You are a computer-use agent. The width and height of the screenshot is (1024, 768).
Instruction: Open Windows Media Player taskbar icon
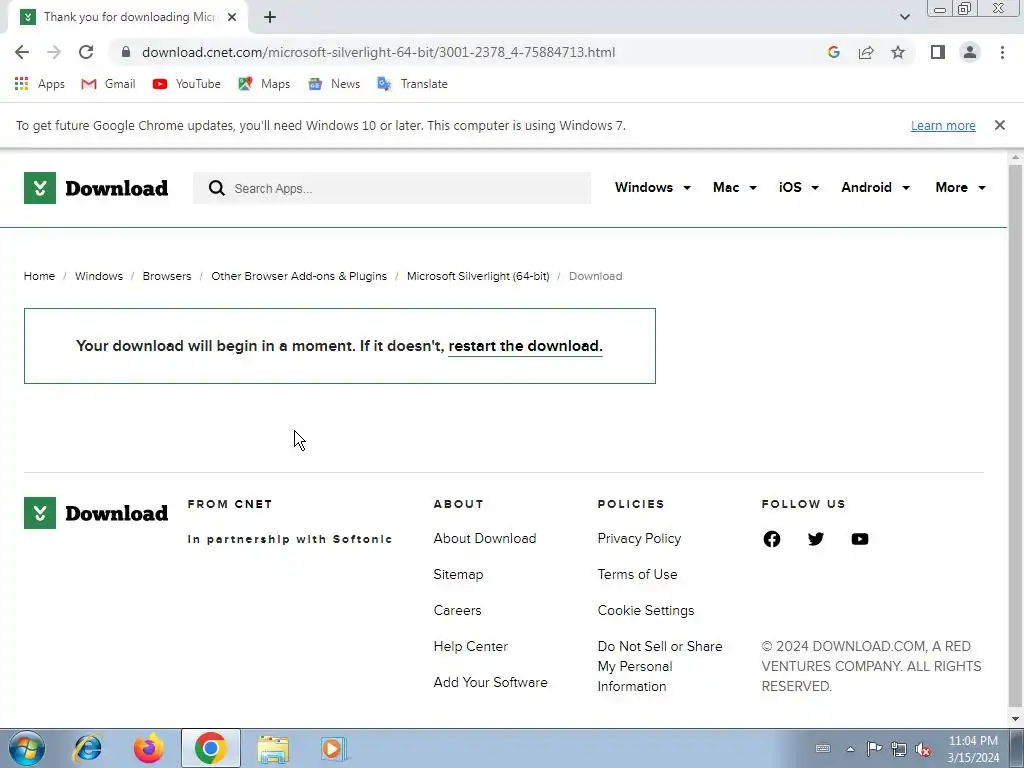coord(334,748)
